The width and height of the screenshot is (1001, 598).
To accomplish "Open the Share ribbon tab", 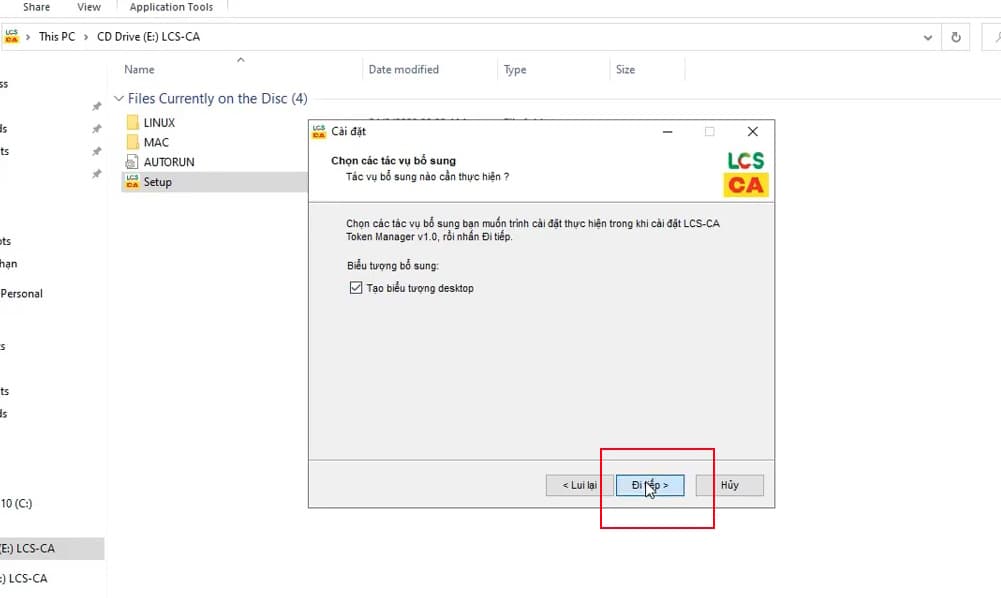I will pyautogui.click(x=37, y=7).
